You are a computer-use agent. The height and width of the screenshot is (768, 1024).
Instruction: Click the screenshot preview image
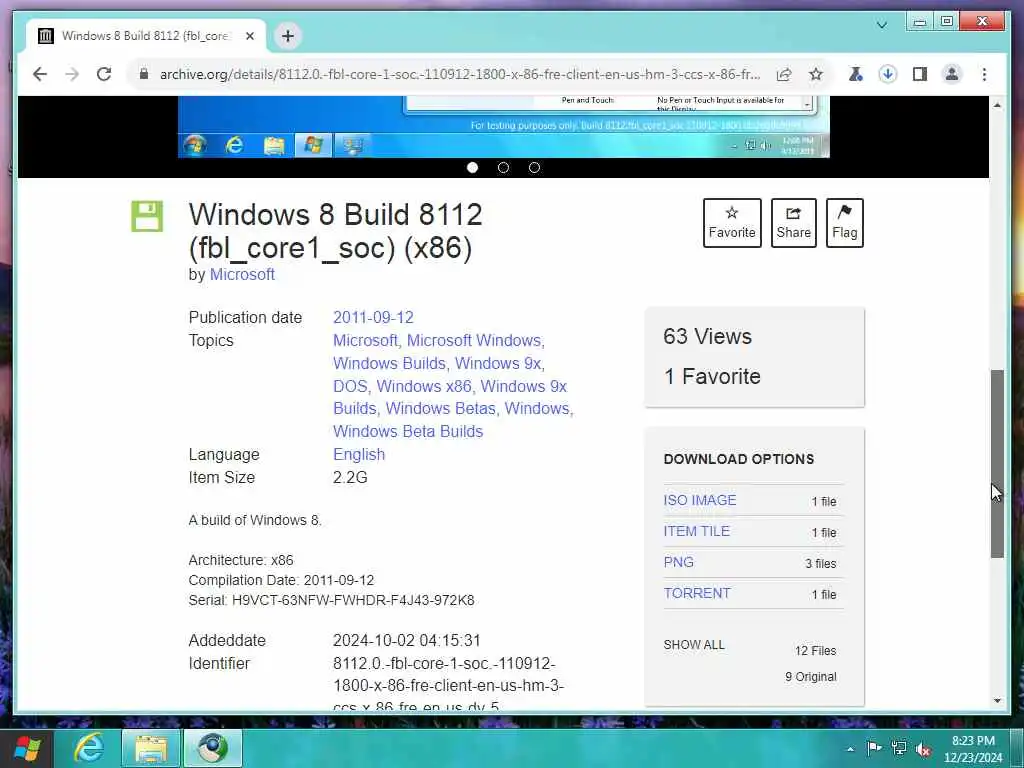point(504,127)
